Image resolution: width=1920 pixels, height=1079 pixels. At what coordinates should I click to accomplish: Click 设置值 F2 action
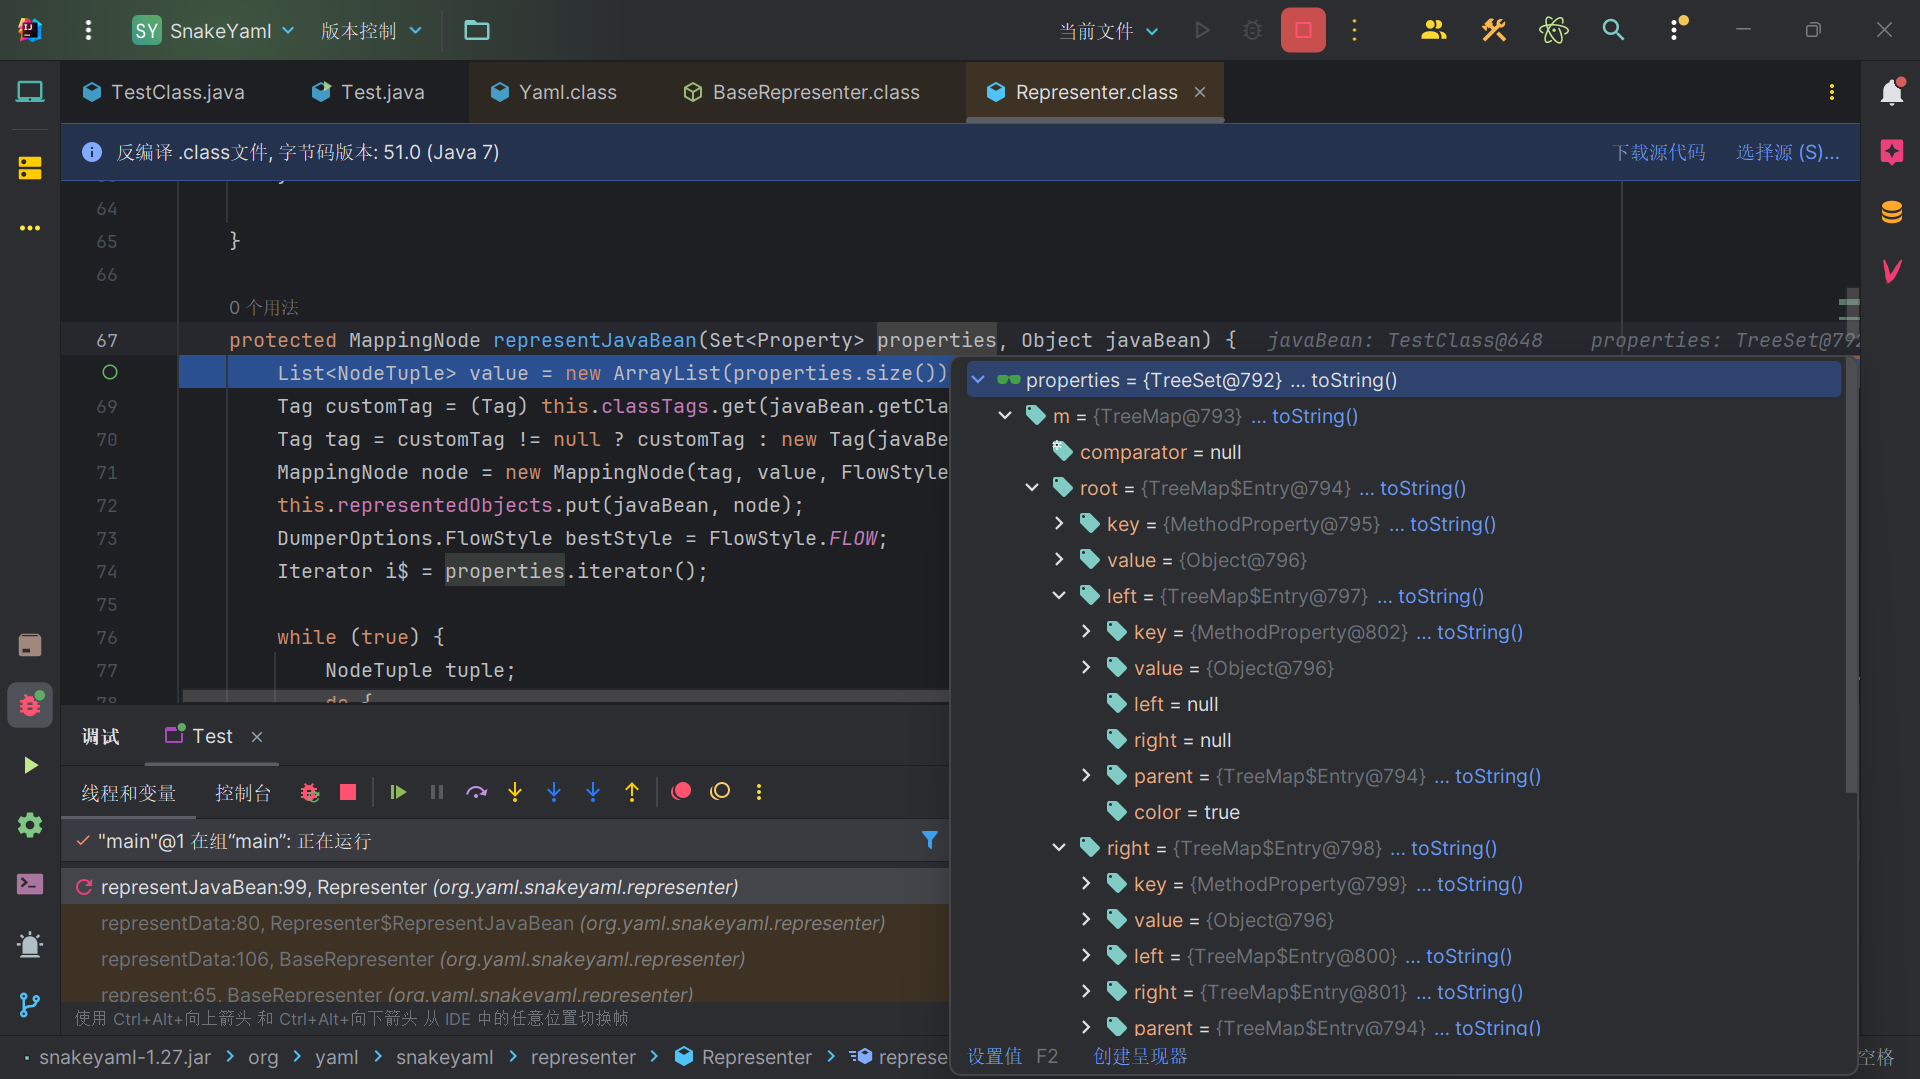point(1012,1056)
